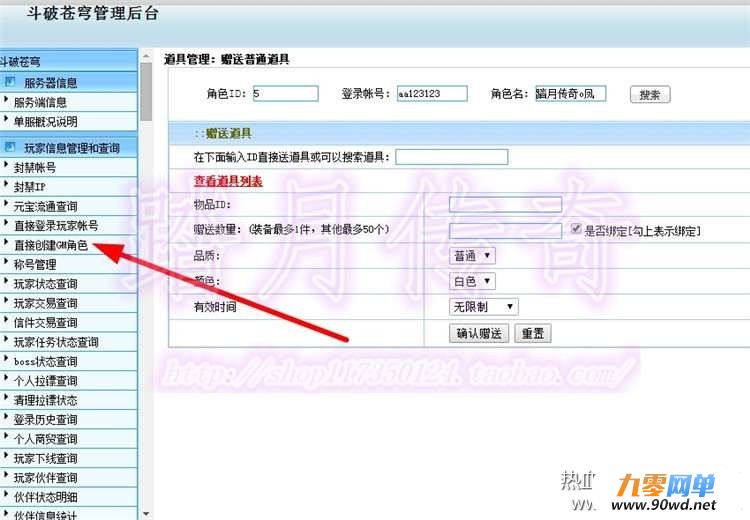Select 个人商贸查询 in sidebar

[45, 439]
